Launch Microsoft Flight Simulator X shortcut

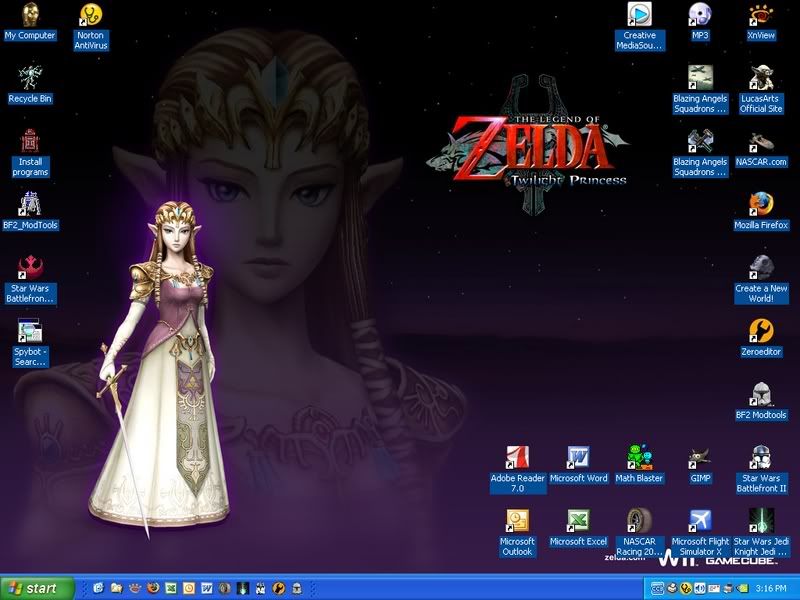point(699,533)
